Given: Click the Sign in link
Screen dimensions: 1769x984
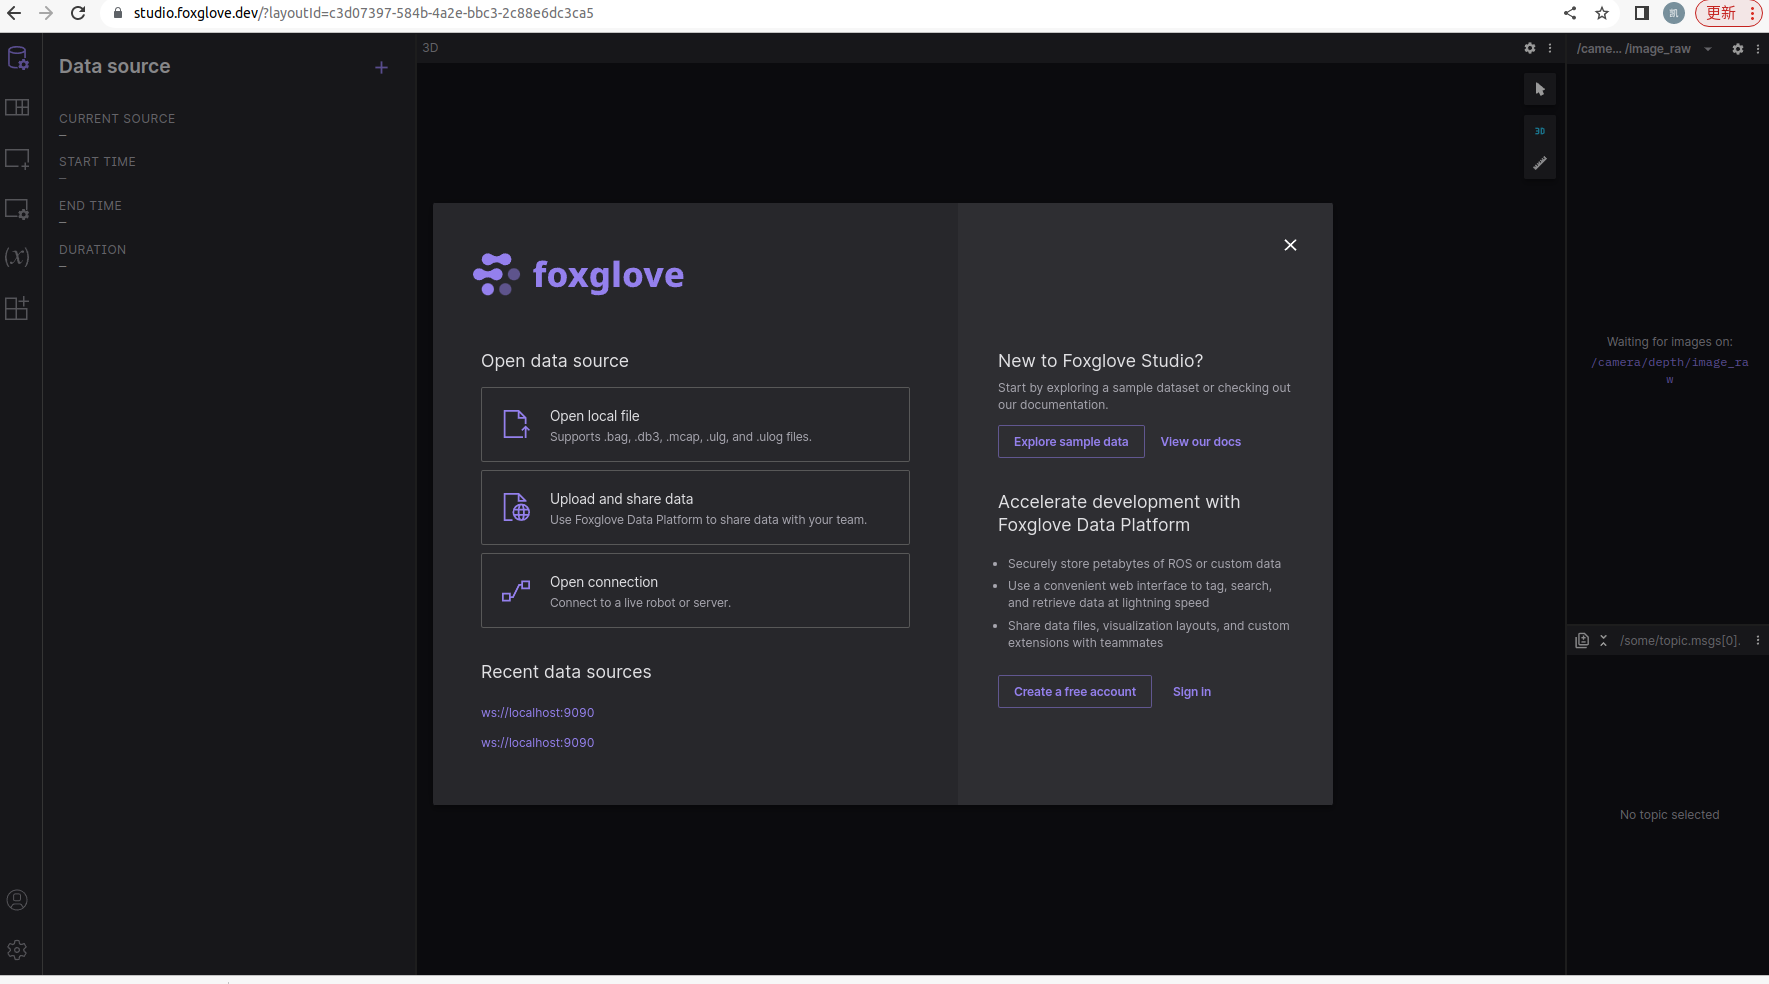Looking at the screenshot, I should (1192, 692).
